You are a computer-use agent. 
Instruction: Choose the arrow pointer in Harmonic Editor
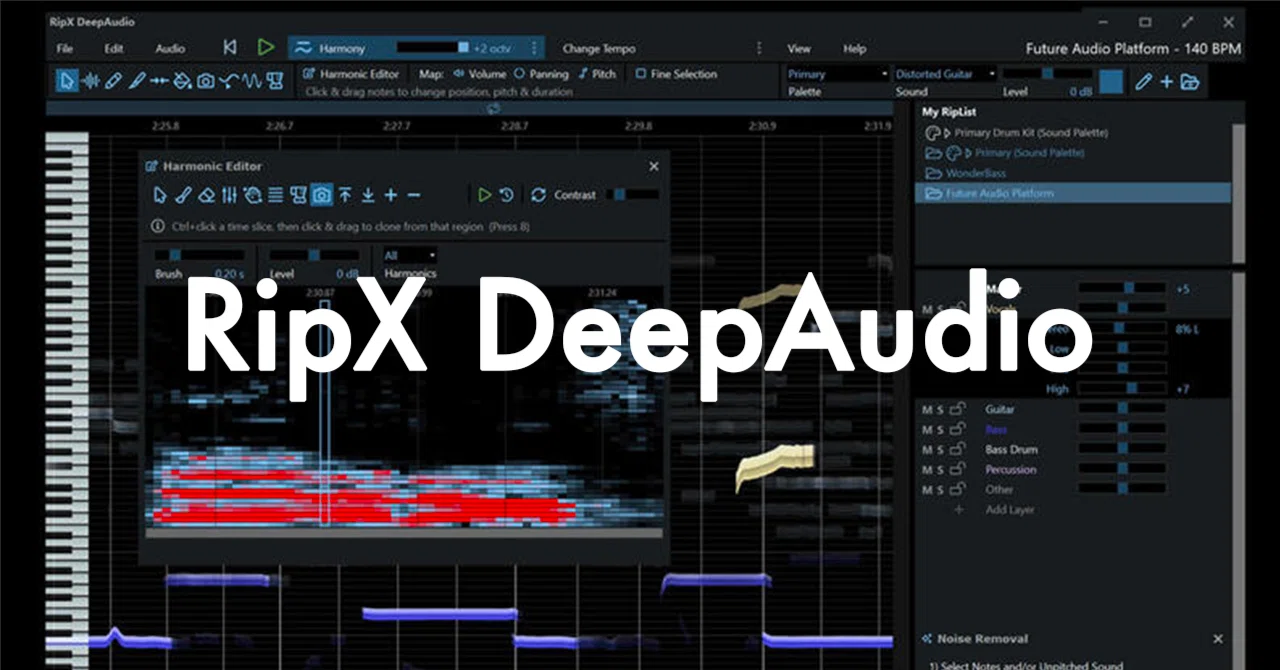tap(159, 195)
